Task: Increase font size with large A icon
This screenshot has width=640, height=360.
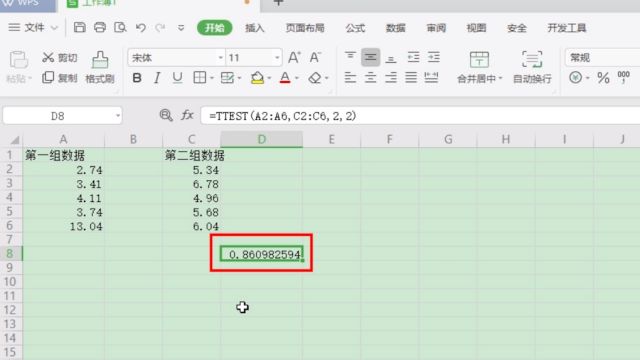Action: coord(294,58)
